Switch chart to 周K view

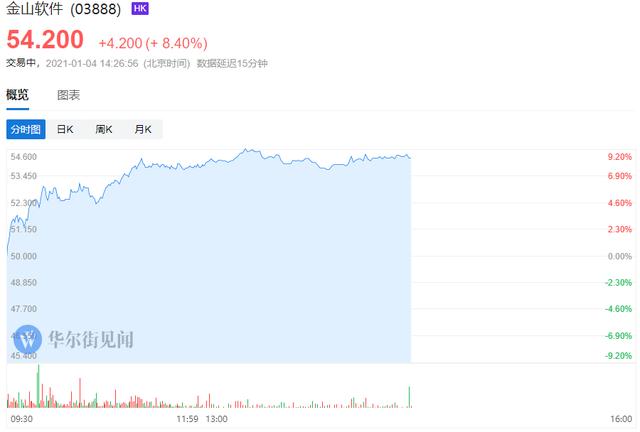coord(104,129)
